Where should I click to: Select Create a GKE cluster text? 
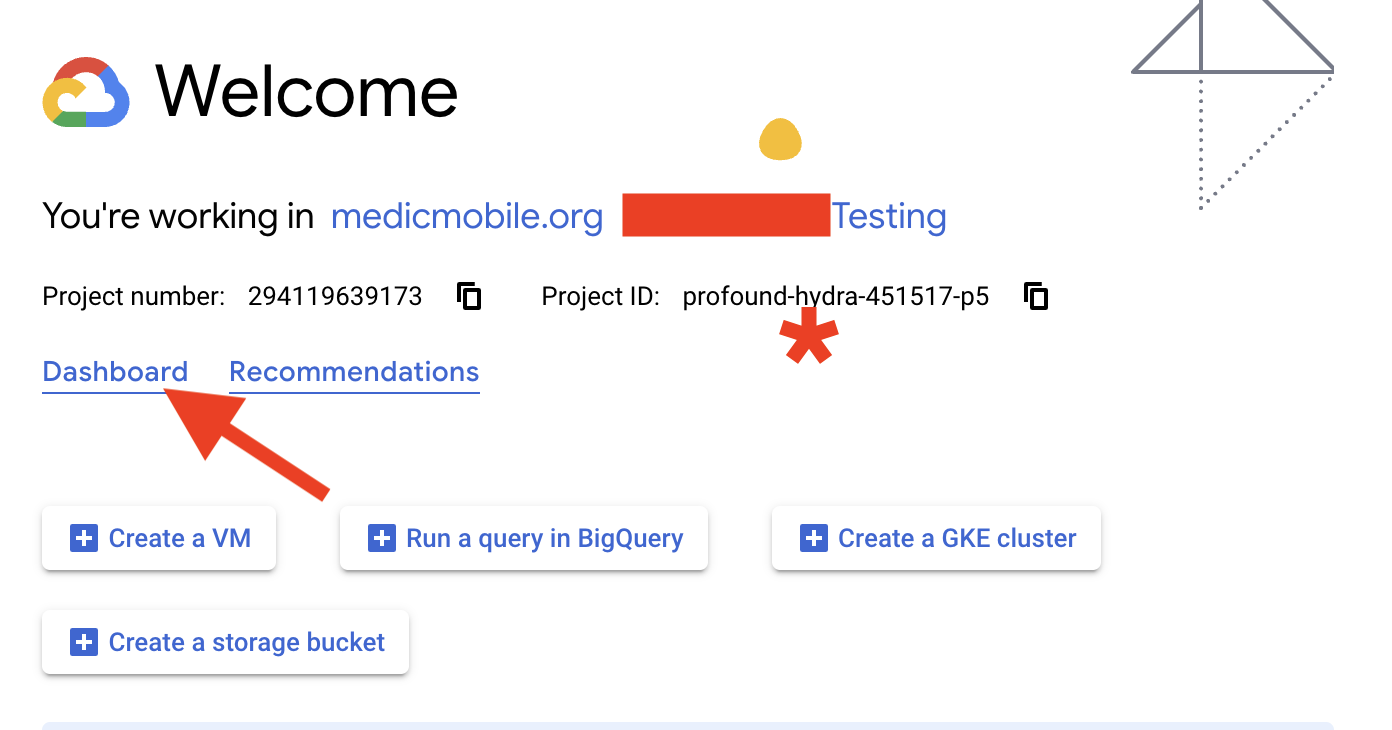pyautogui.click(x=957, y=538)
